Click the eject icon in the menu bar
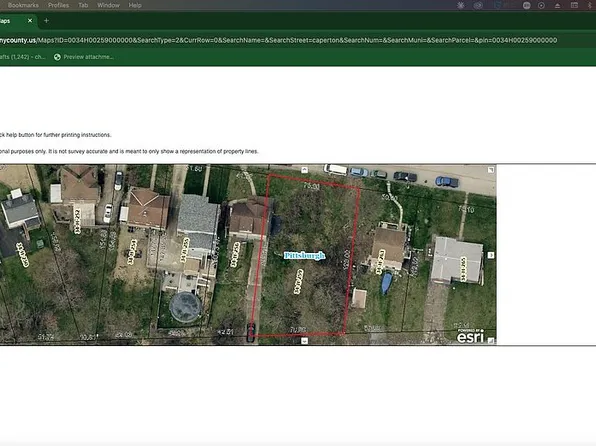596x446 pixels. tap(558, 5)
